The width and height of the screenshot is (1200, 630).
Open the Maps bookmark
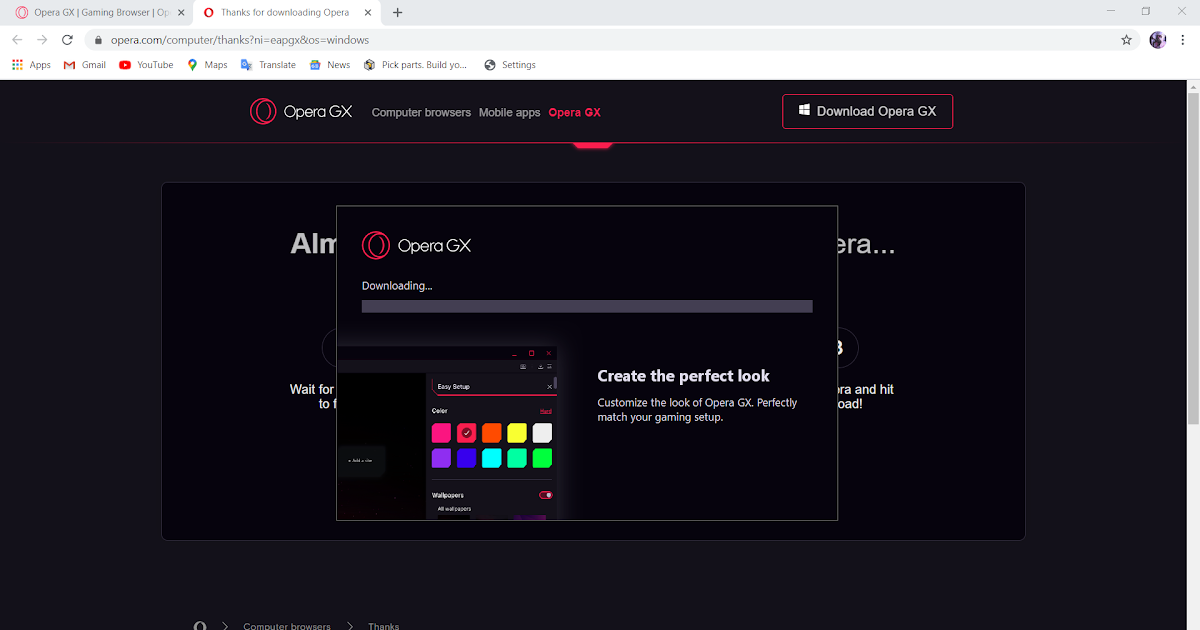click(x=207, y=65)
